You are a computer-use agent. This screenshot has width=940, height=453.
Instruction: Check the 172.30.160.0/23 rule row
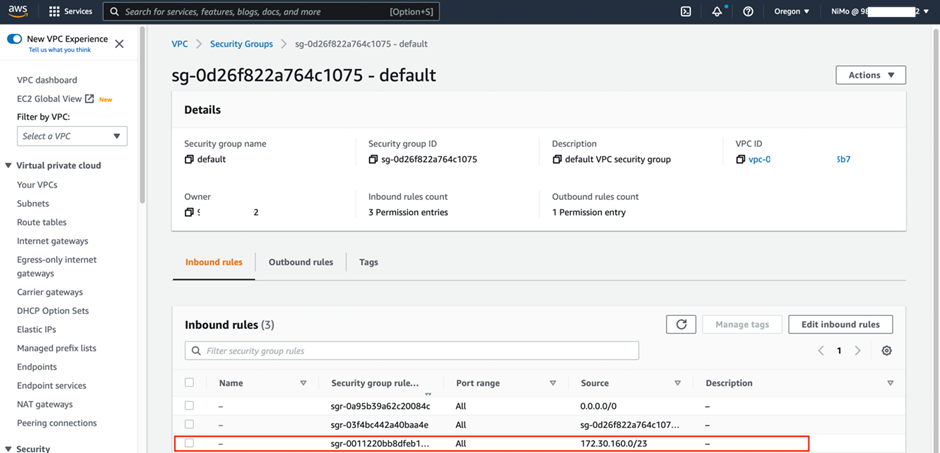click(x=190, y=443)
